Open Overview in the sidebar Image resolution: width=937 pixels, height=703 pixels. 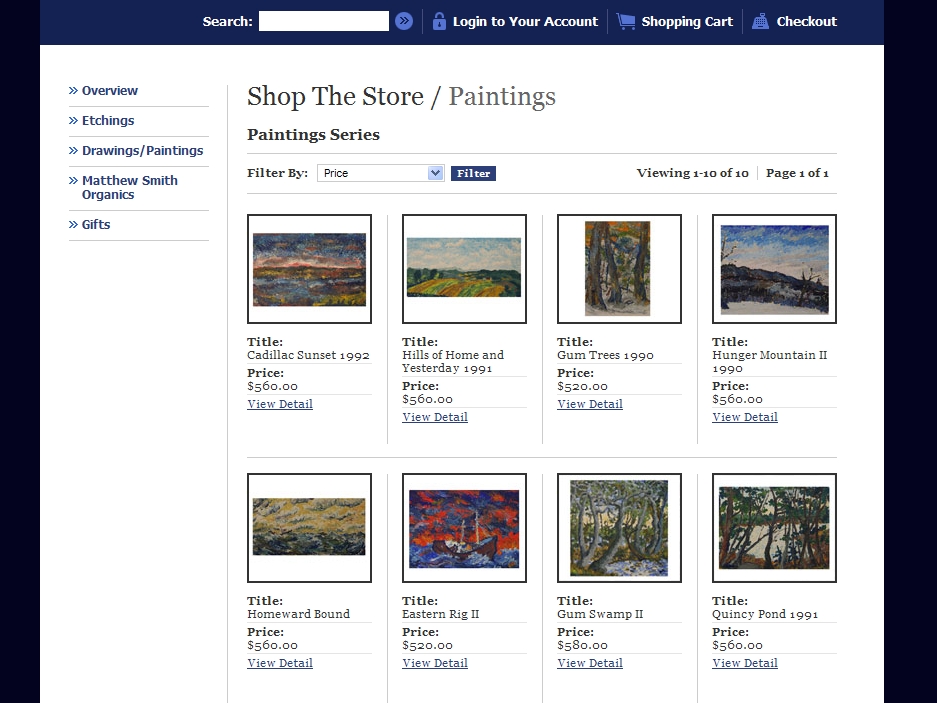(110, 91)
